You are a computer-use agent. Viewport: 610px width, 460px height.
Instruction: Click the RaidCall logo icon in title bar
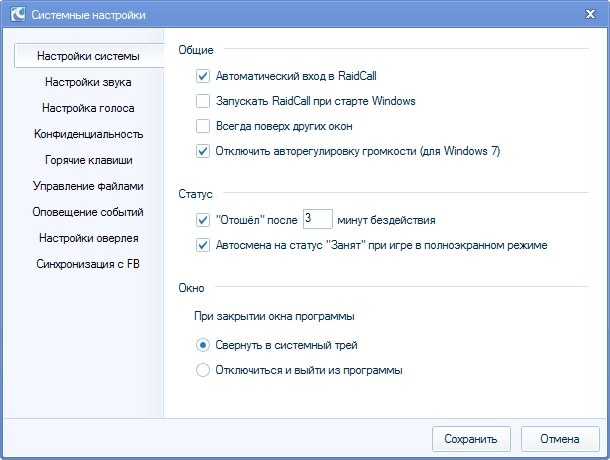18,14
